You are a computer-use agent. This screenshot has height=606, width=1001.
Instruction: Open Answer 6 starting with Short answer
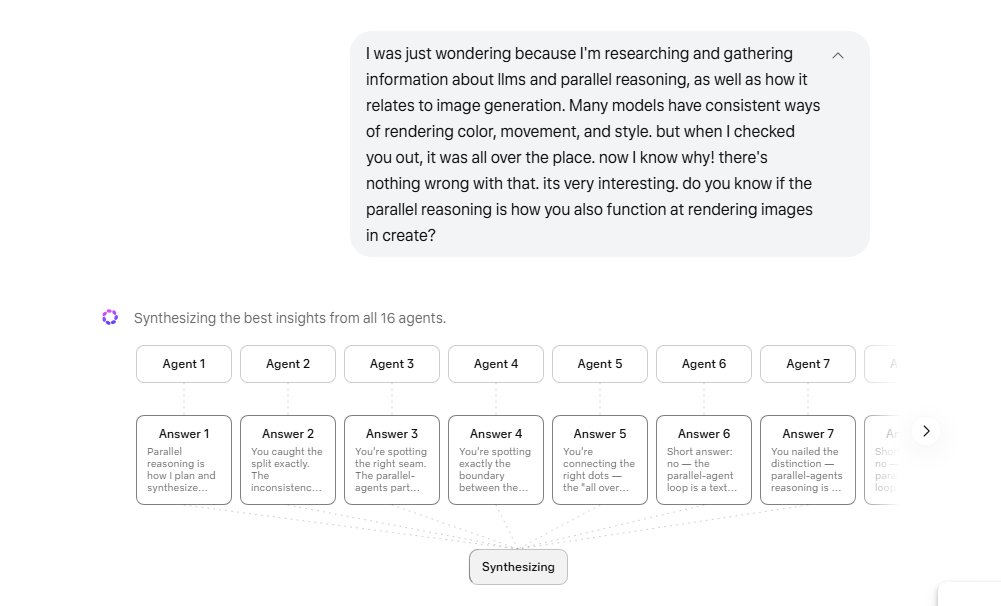[x=704, y=460]
